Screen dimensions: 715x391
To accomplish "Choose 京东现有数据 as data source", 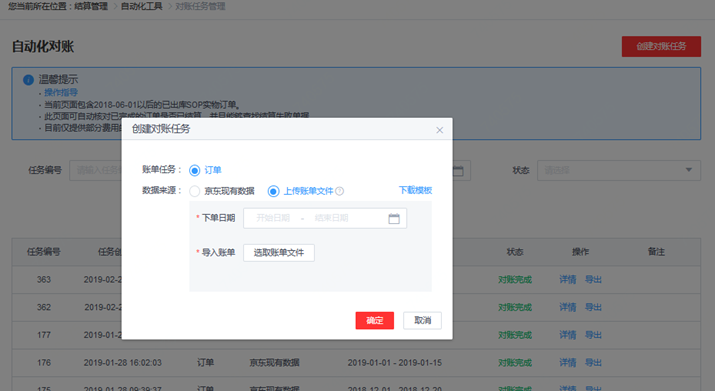I will (x=195, y=191).
